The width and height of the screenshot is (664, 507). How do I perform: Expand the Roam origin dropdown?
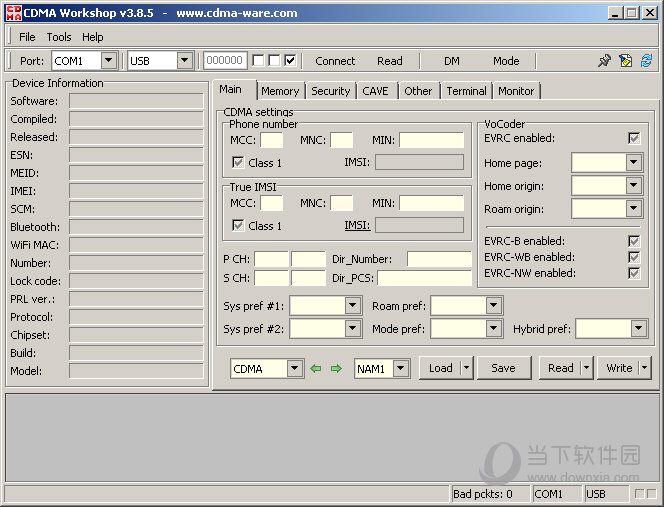(x=634, y=208)
